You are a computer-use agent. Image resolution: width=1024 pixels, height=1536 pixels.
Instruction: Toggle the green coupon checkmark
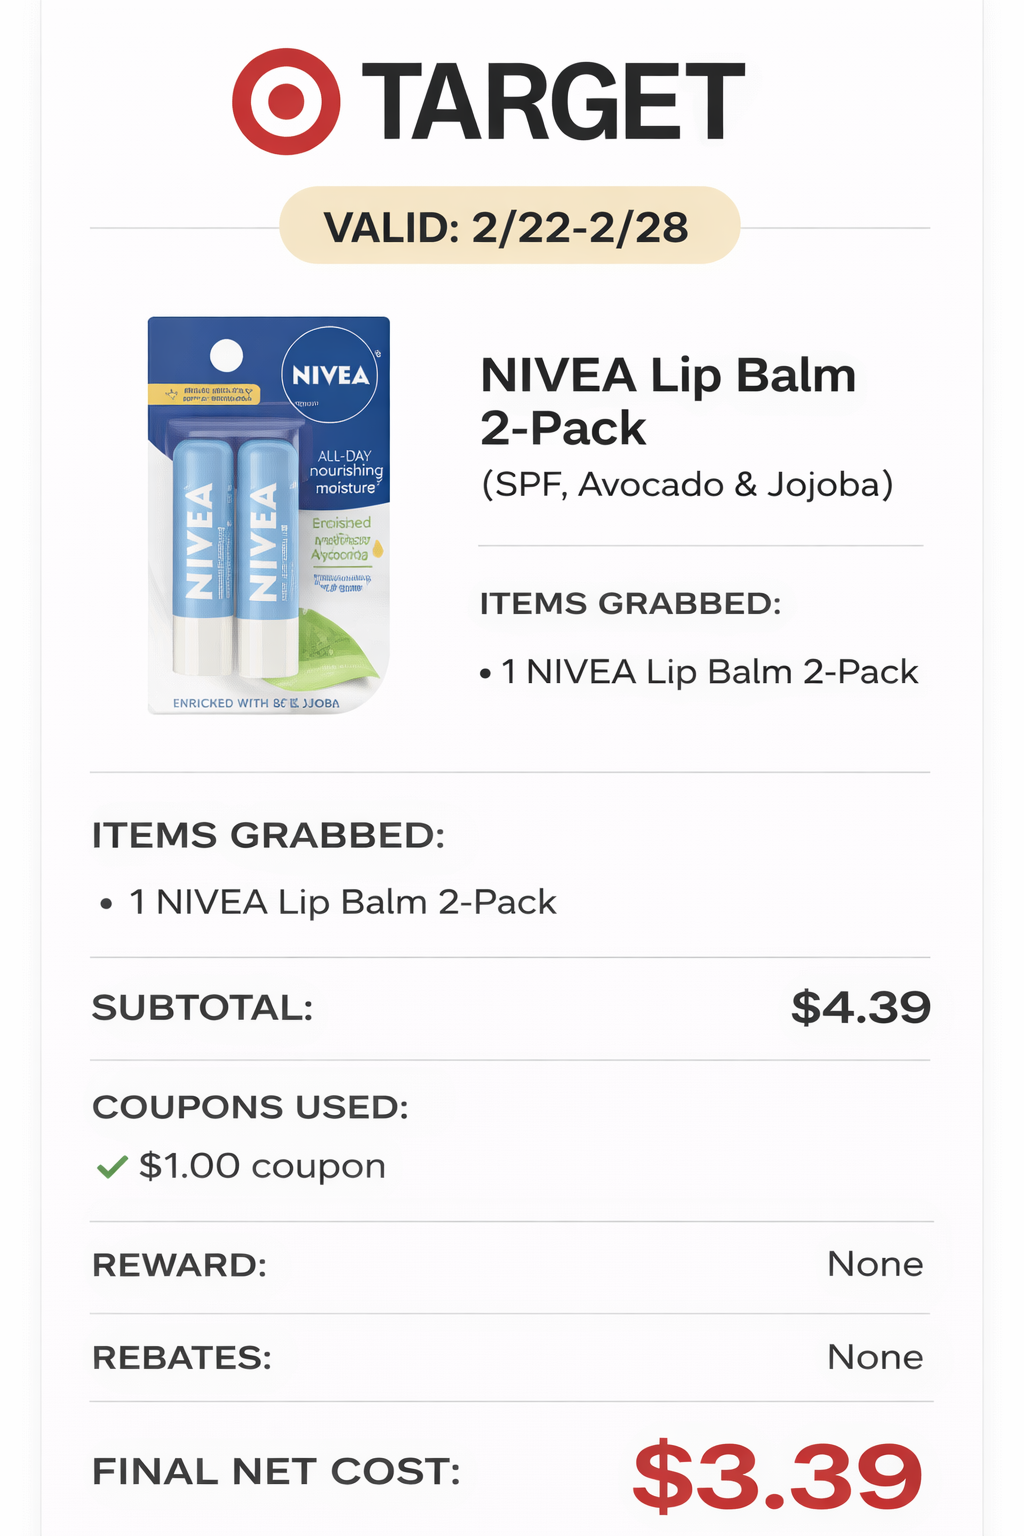(112, 1166)
